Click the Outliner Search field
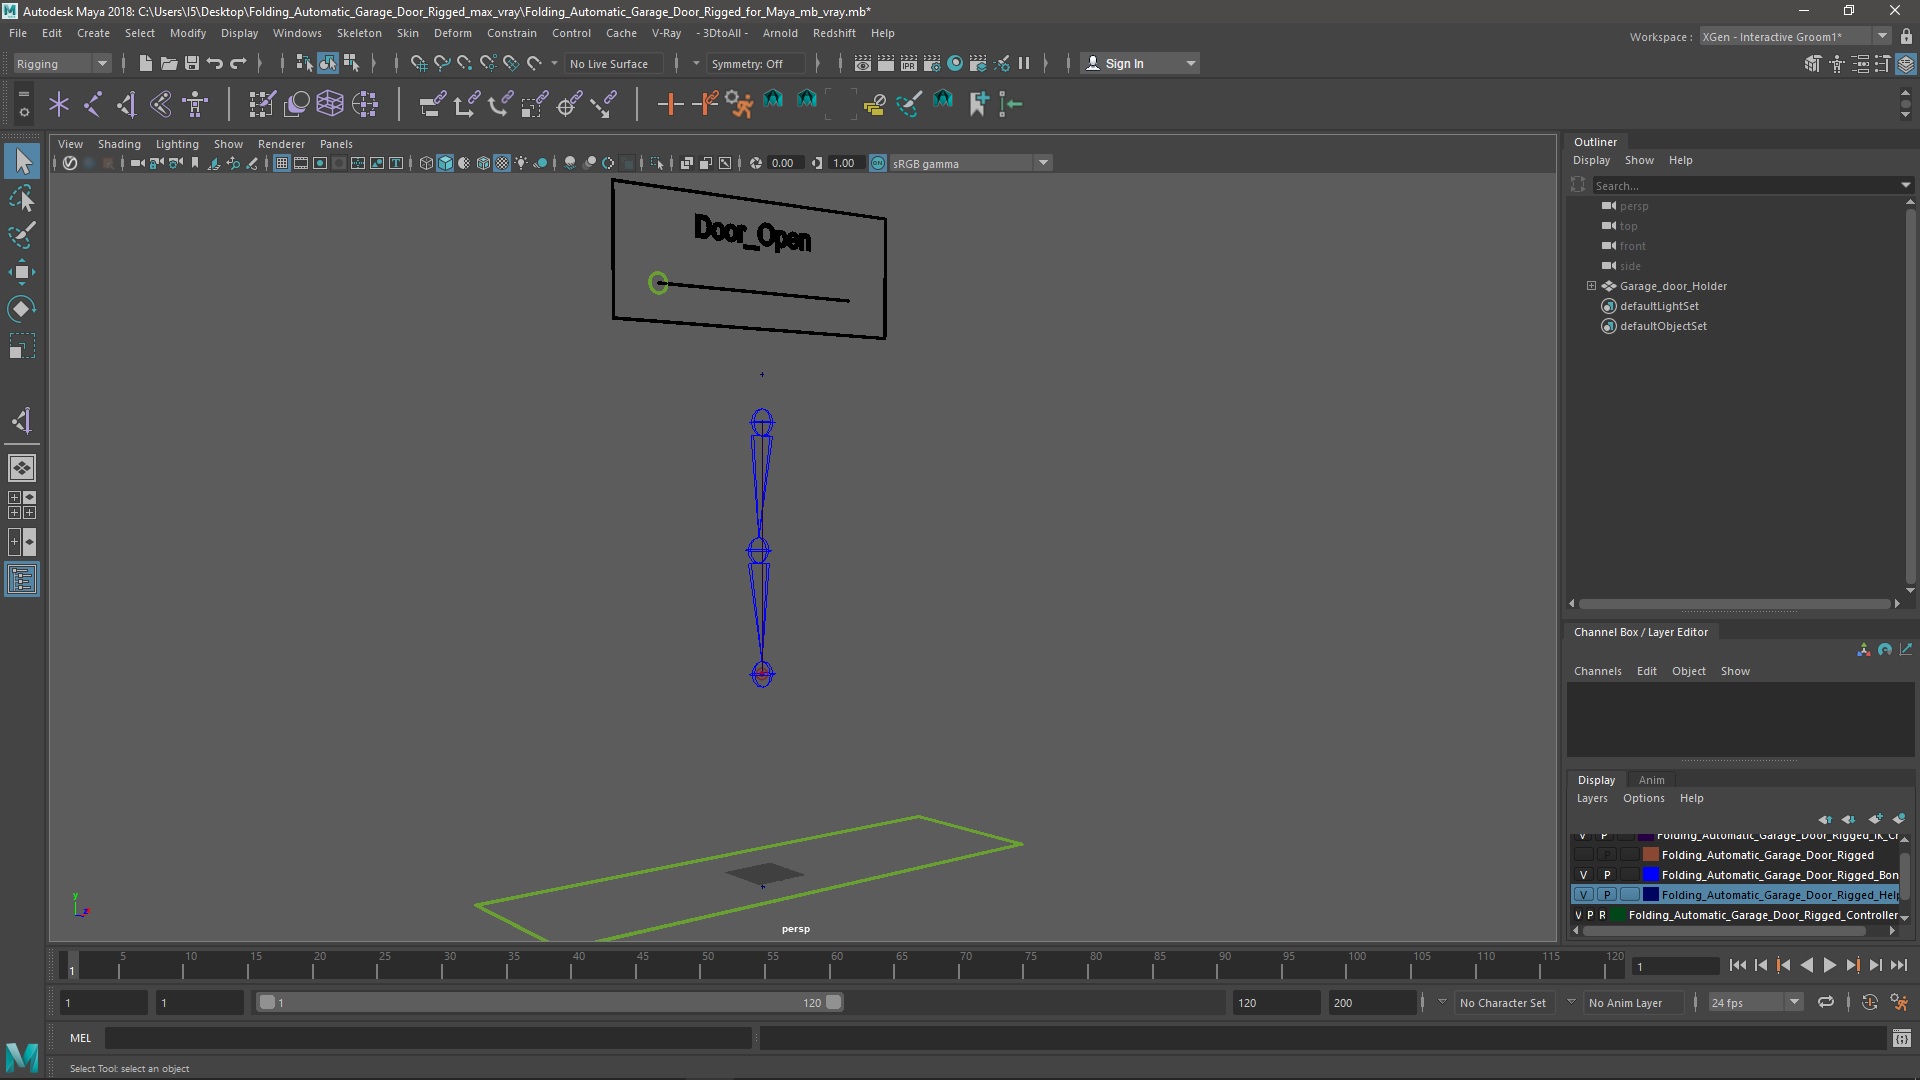This screenshot has width=1920, height=1080. point(1745,185)
